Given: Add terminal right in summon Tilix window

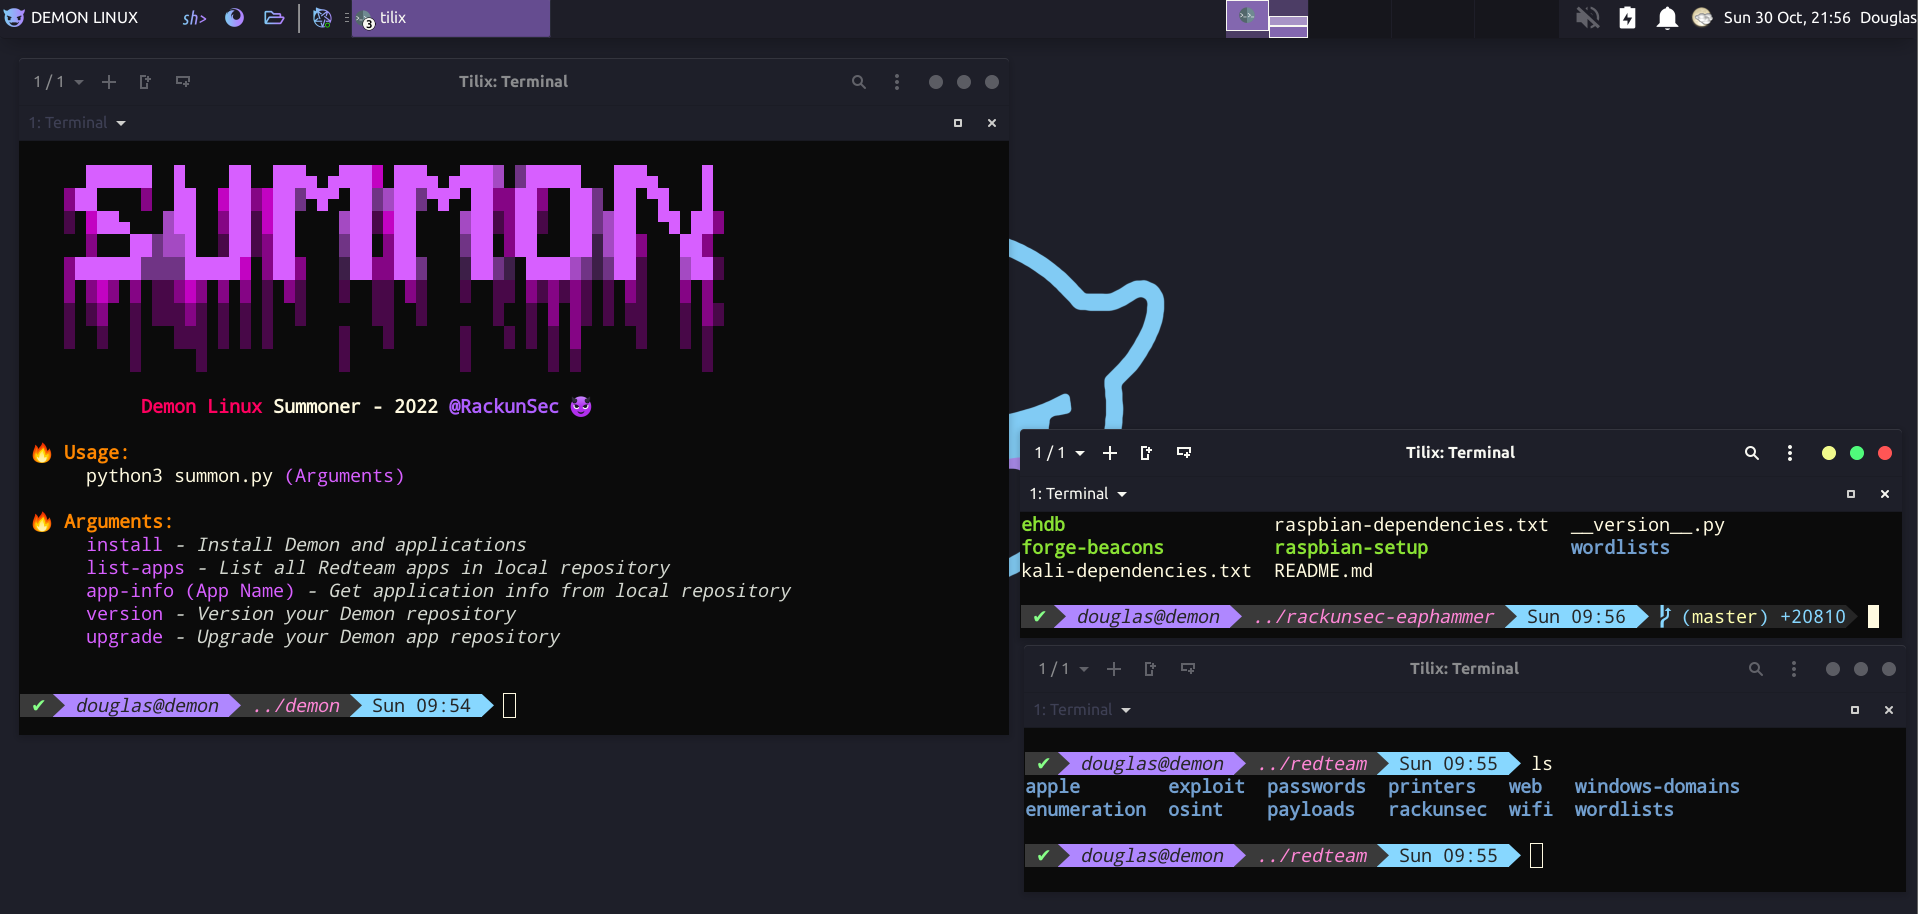Looking at the screenshot, I should tap(145, 82).
